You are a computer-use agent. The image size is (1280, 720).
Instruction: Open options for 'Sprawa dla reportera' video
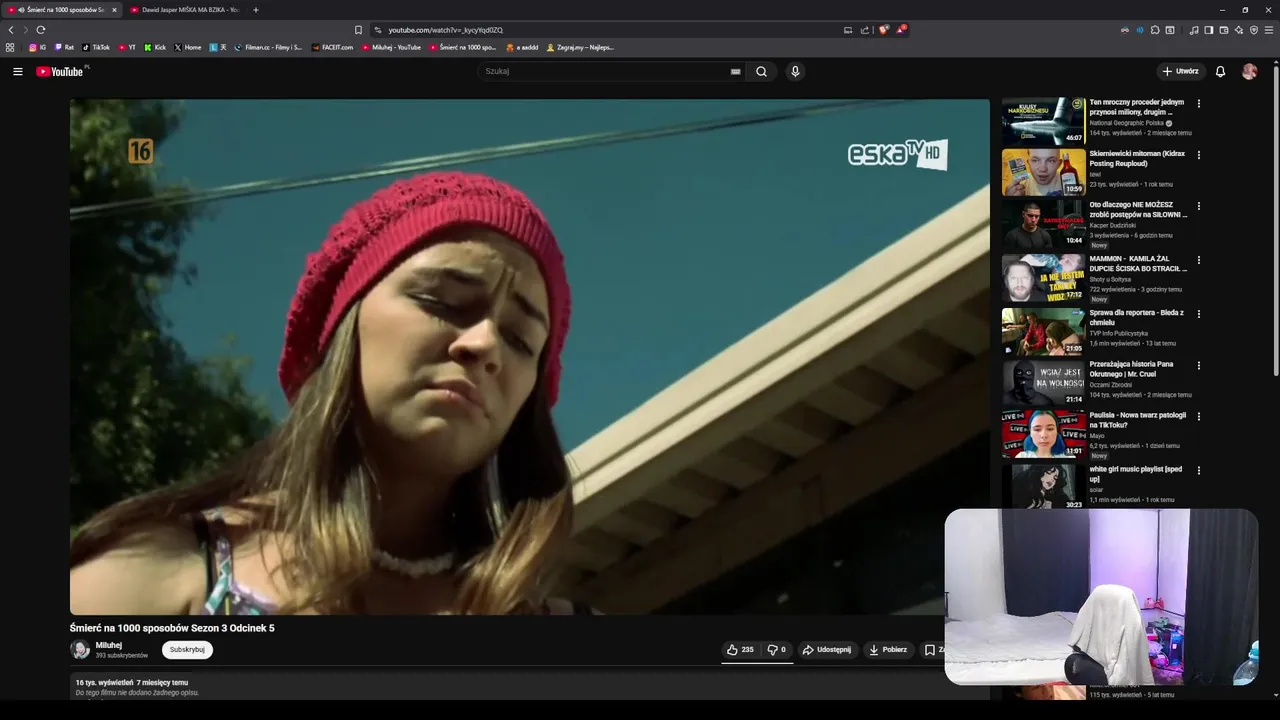click(x=1199, y=314)
